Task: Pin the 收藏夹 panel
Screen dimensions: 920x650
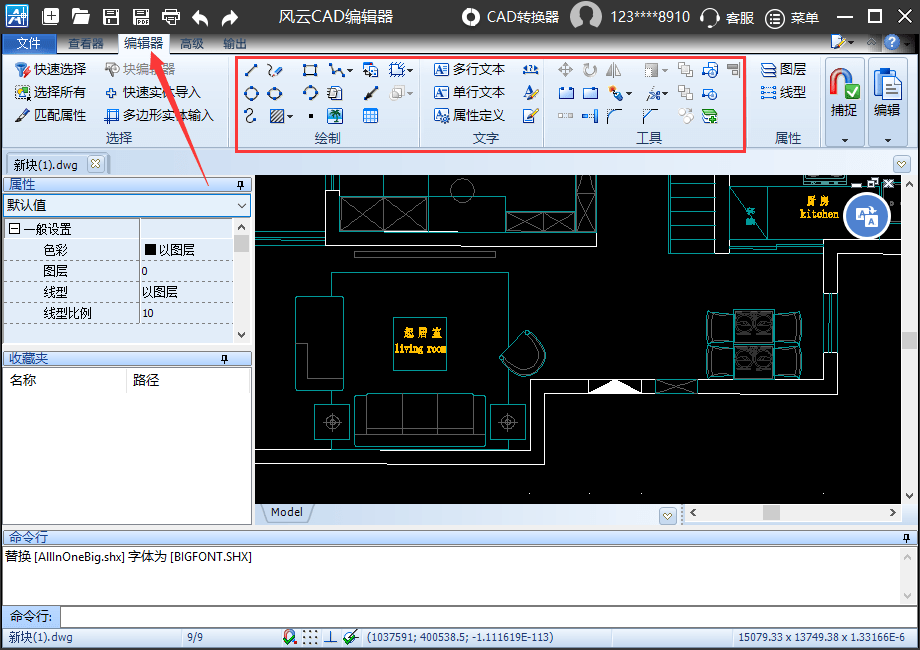Action: [x=224, y=358]
